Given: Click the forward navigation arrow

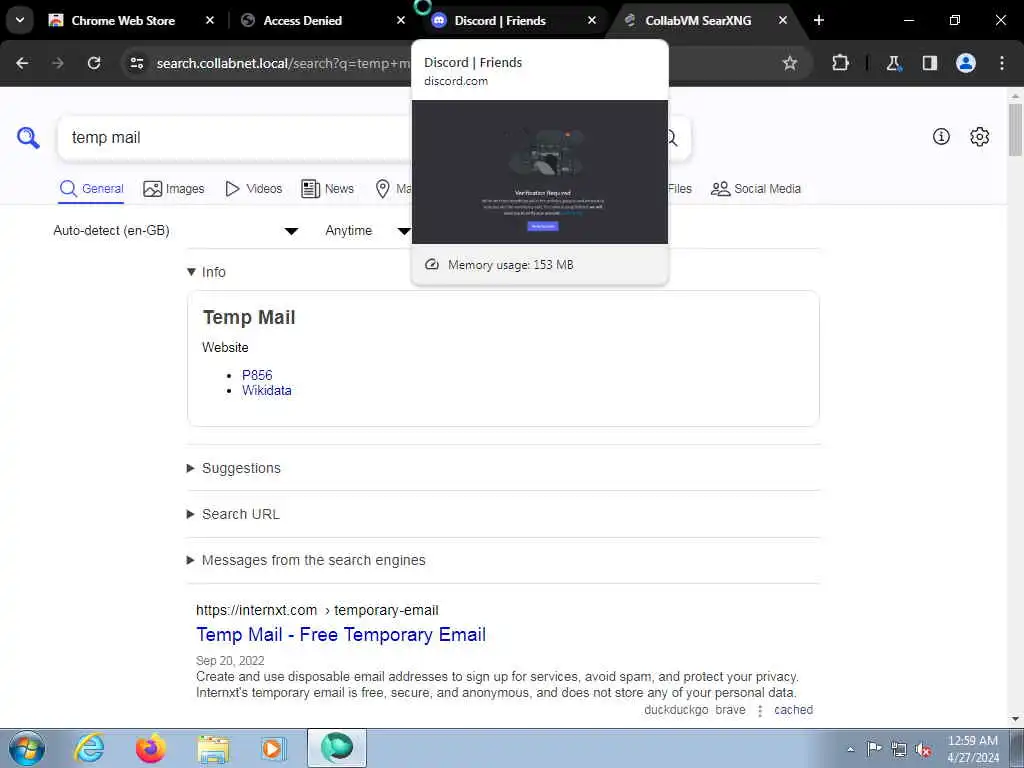Looking at the screenshot, I should 58,63.
